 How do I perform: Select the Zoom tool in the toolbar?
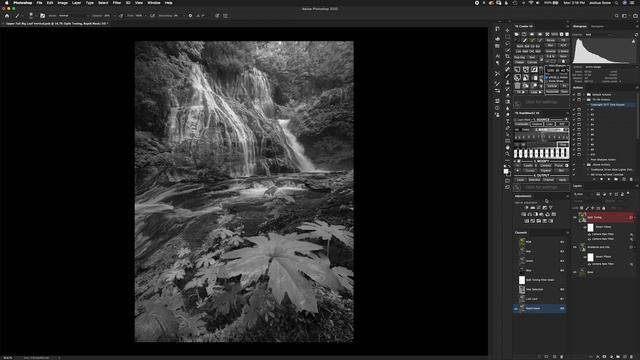[x=507, y=153]
